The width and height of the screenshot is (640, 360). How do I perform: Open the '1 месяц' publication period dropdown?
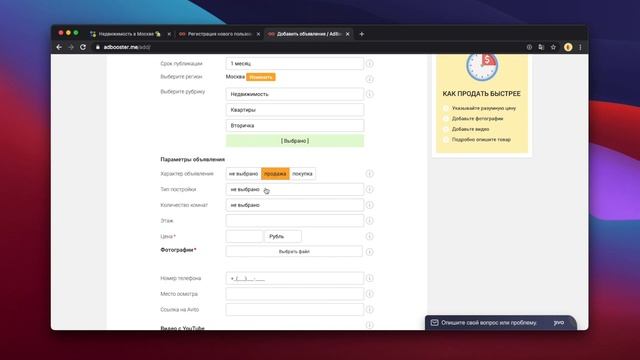[x=295, y=64]
